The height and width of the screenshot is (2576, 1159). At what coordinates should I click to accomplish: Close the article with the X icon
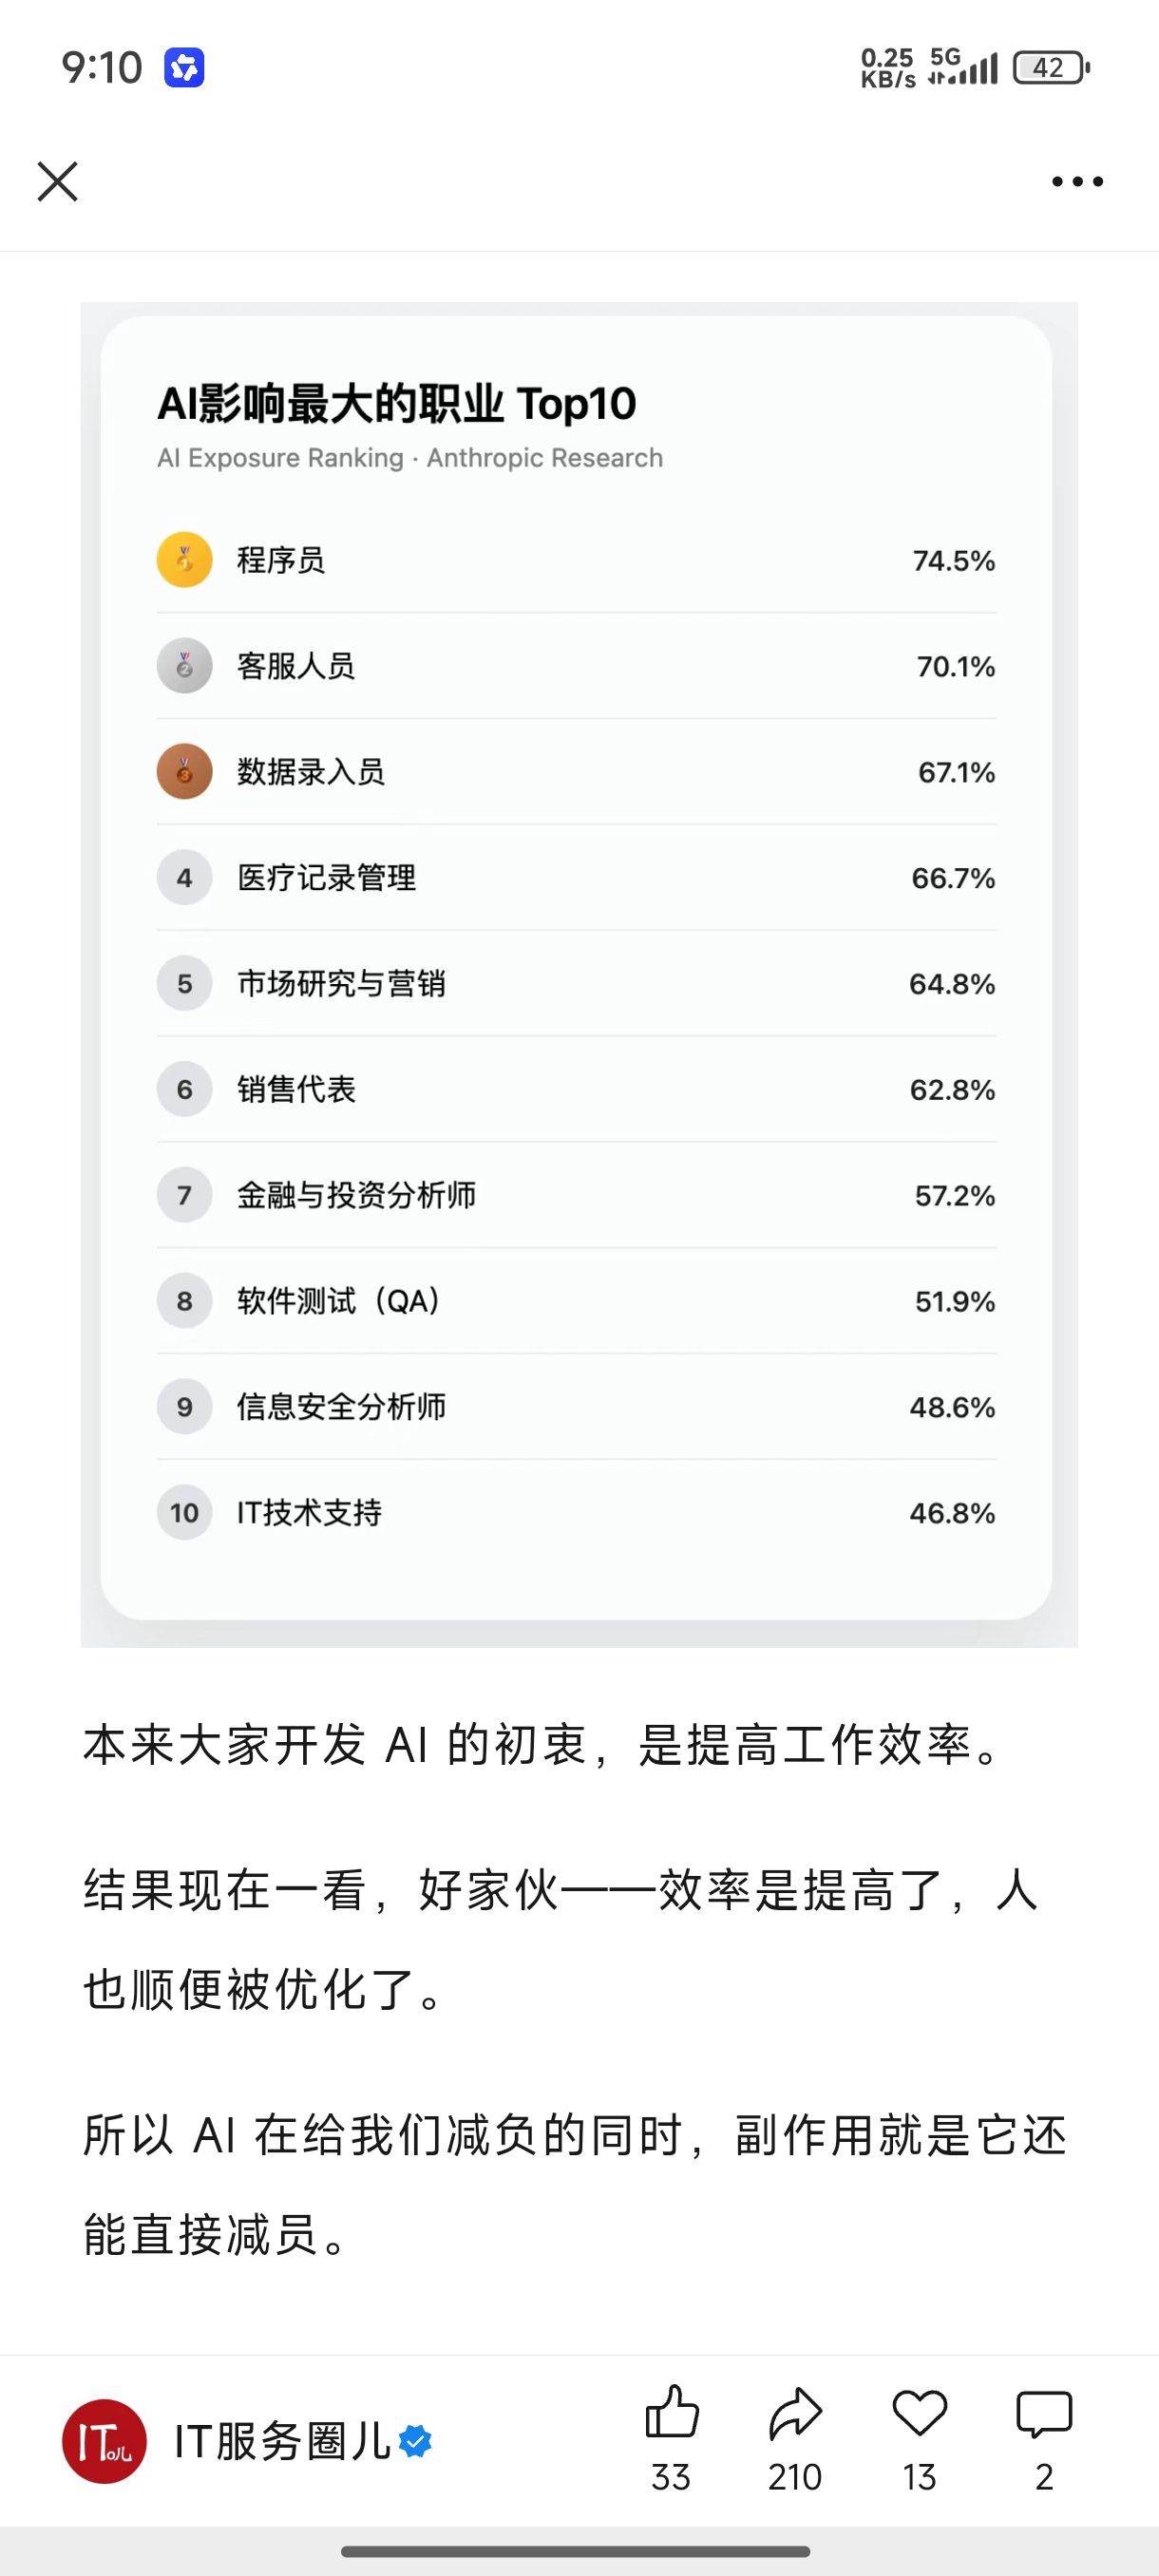coord(58,182)
